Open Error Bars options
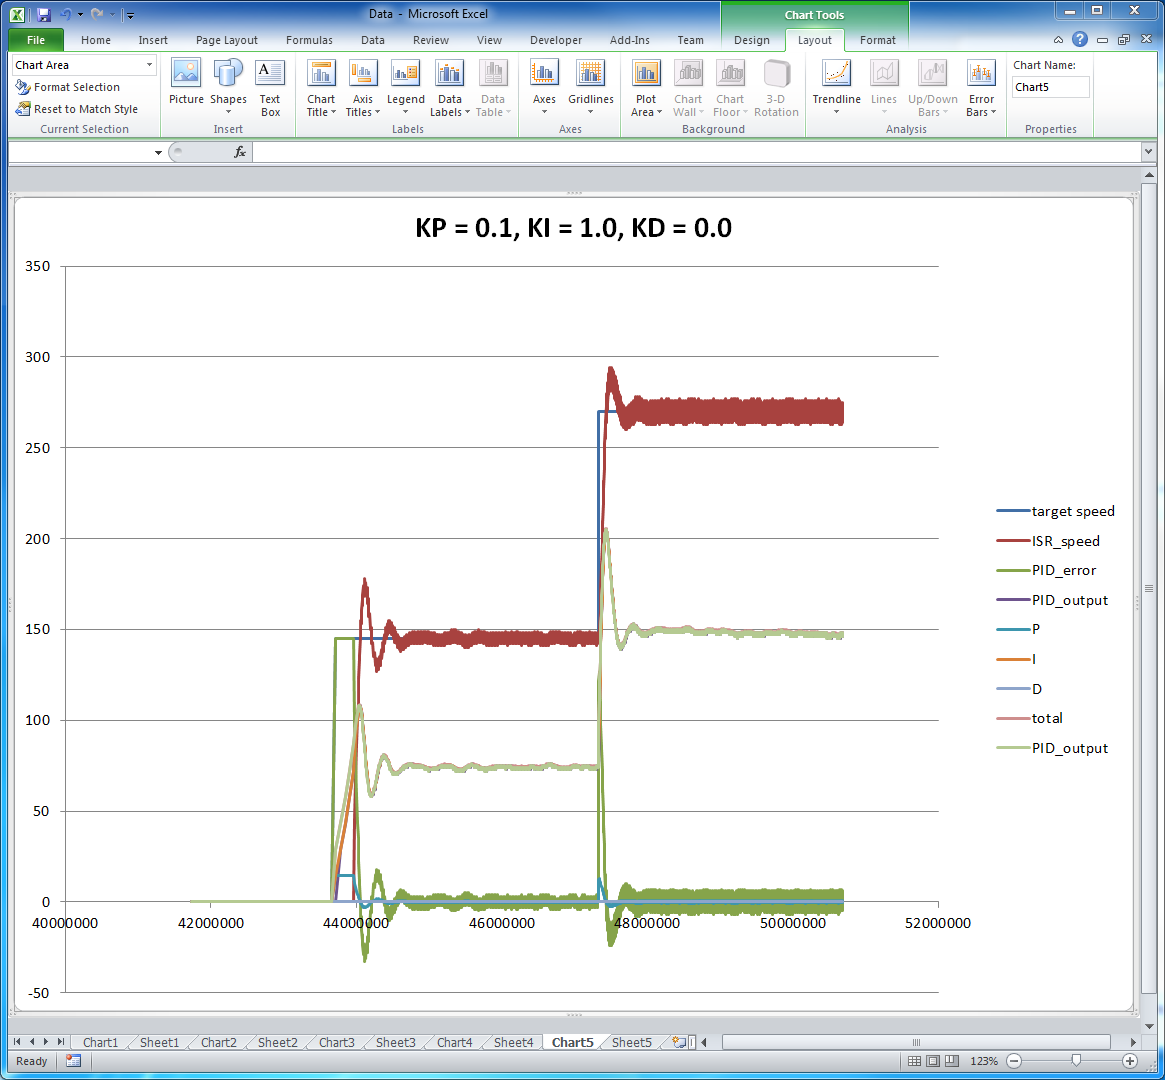This screenshot has height=1080, width=1165. point(981,88)
